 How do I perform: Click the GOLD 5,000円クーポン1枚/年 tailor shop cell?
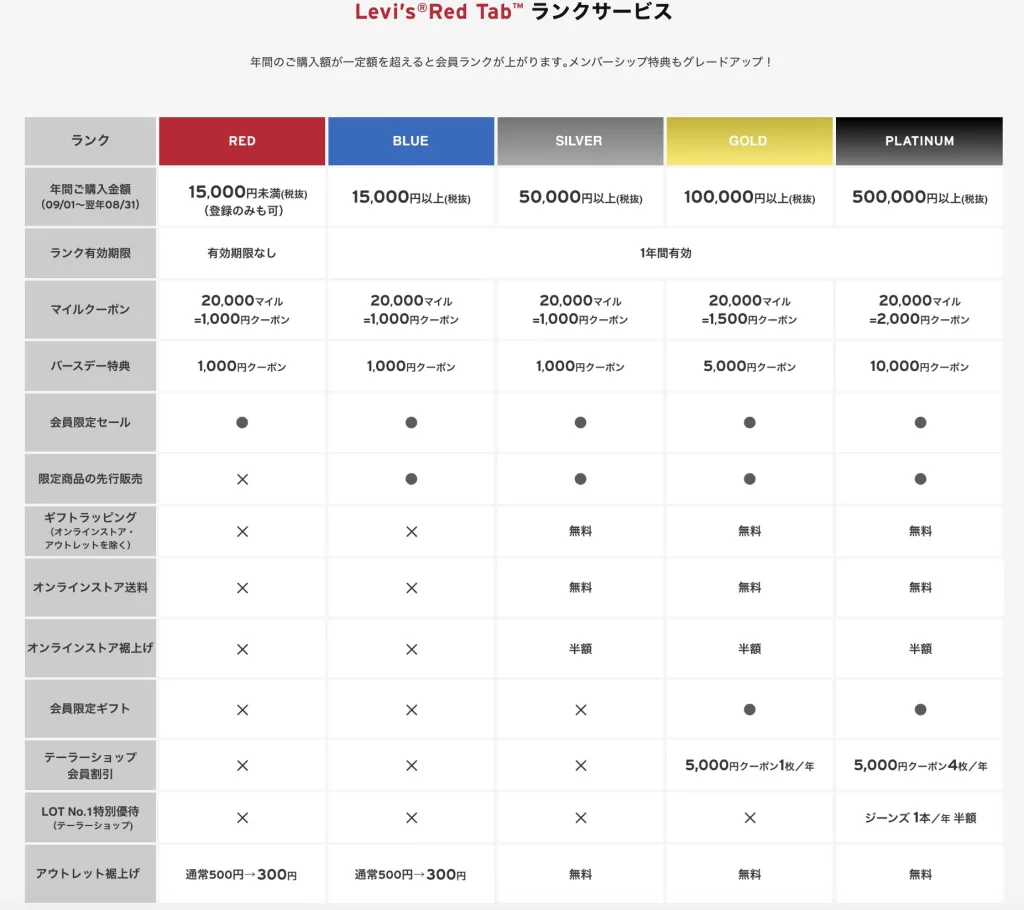tap(749, 766)
